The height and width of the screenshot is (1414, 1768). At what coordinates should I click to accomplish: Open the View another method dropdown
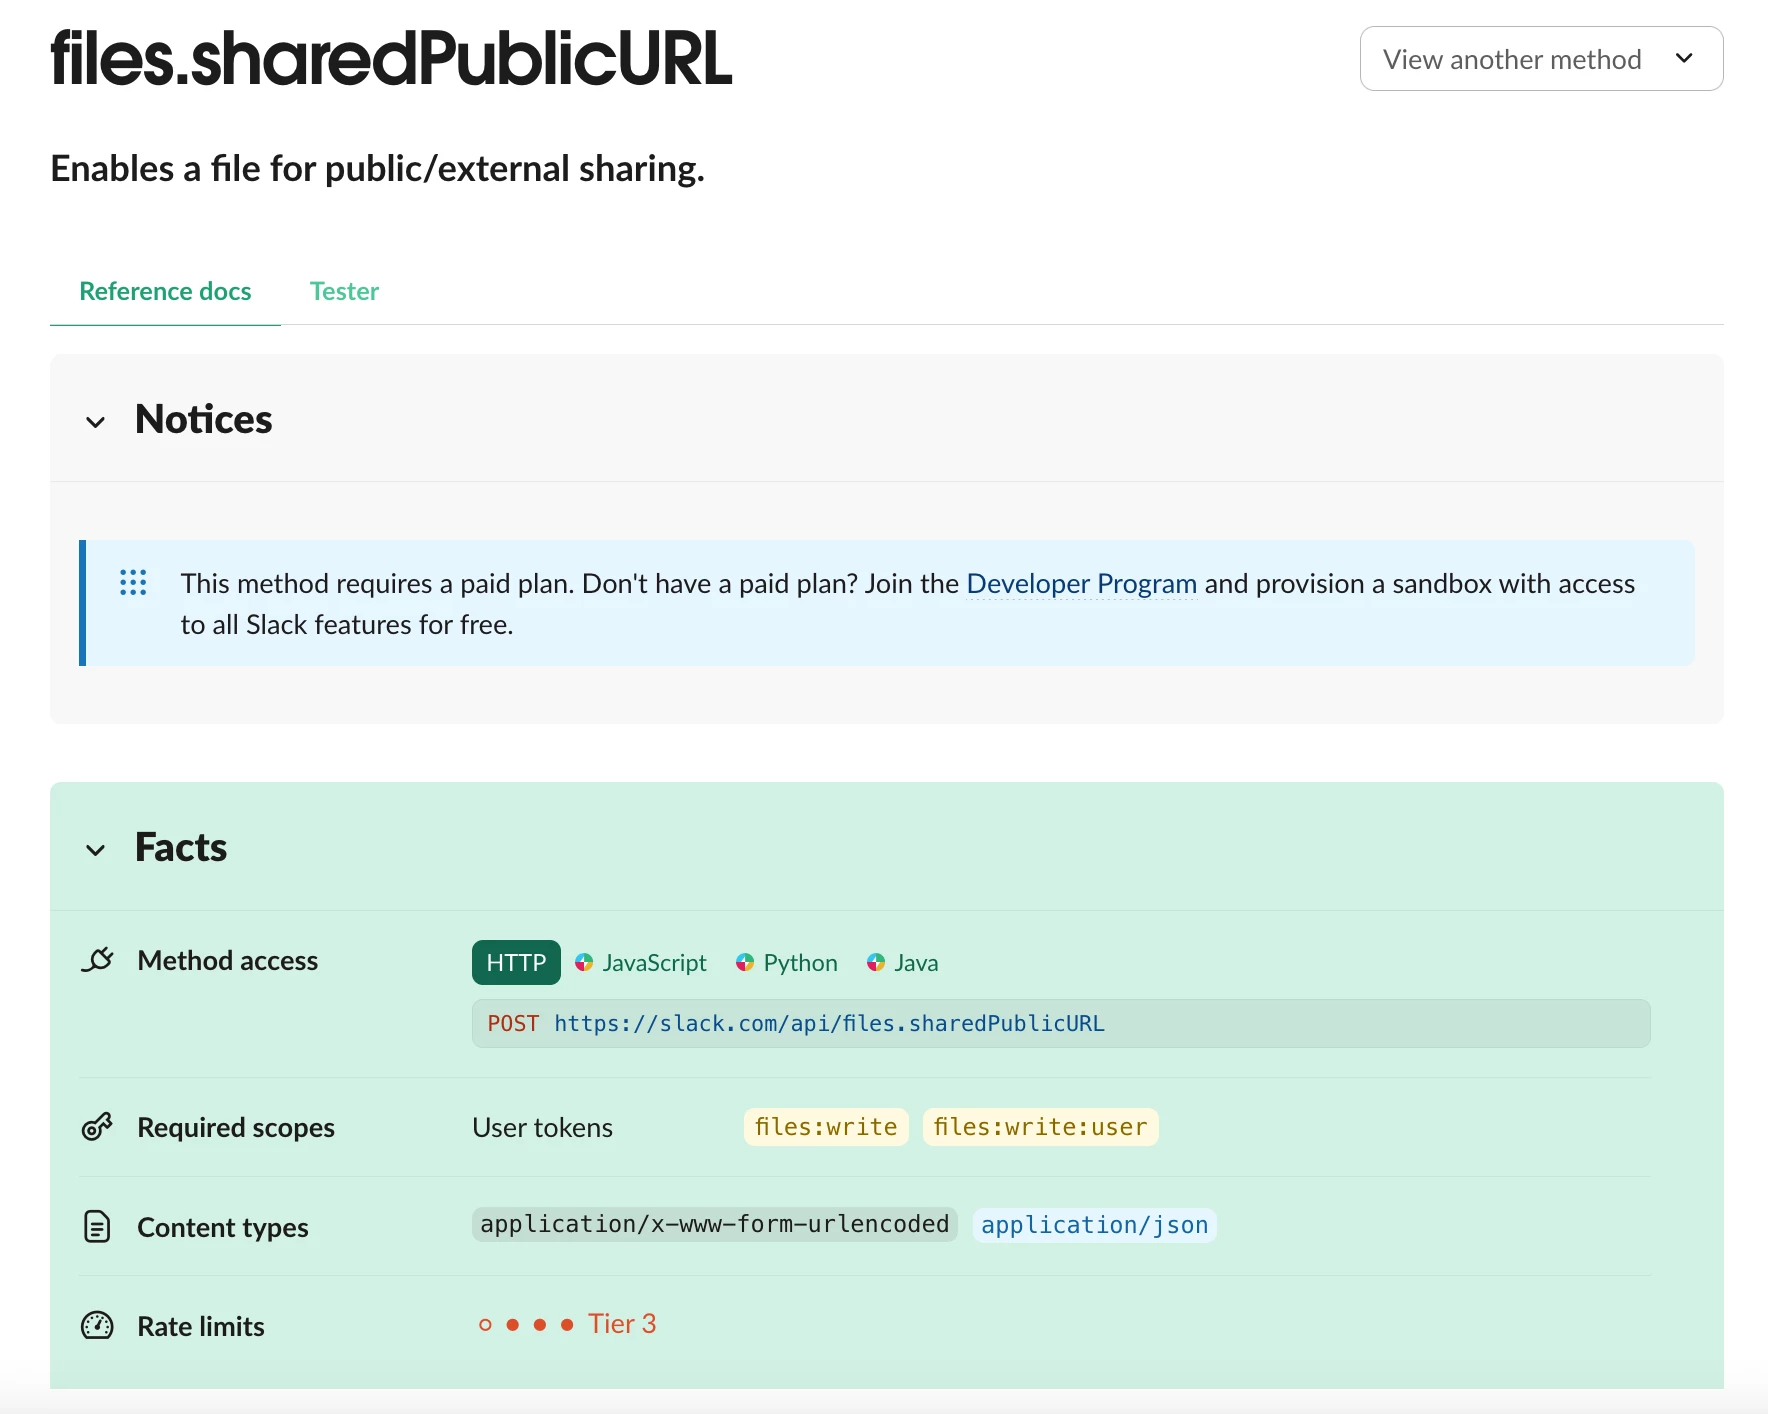1541,59
